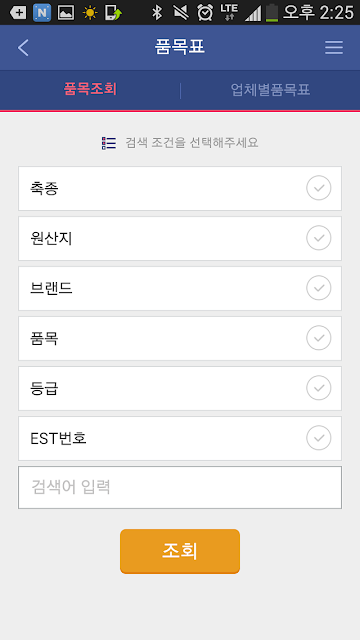
Task: Open the EST번호 selection row
Action: tap(180, 438)
